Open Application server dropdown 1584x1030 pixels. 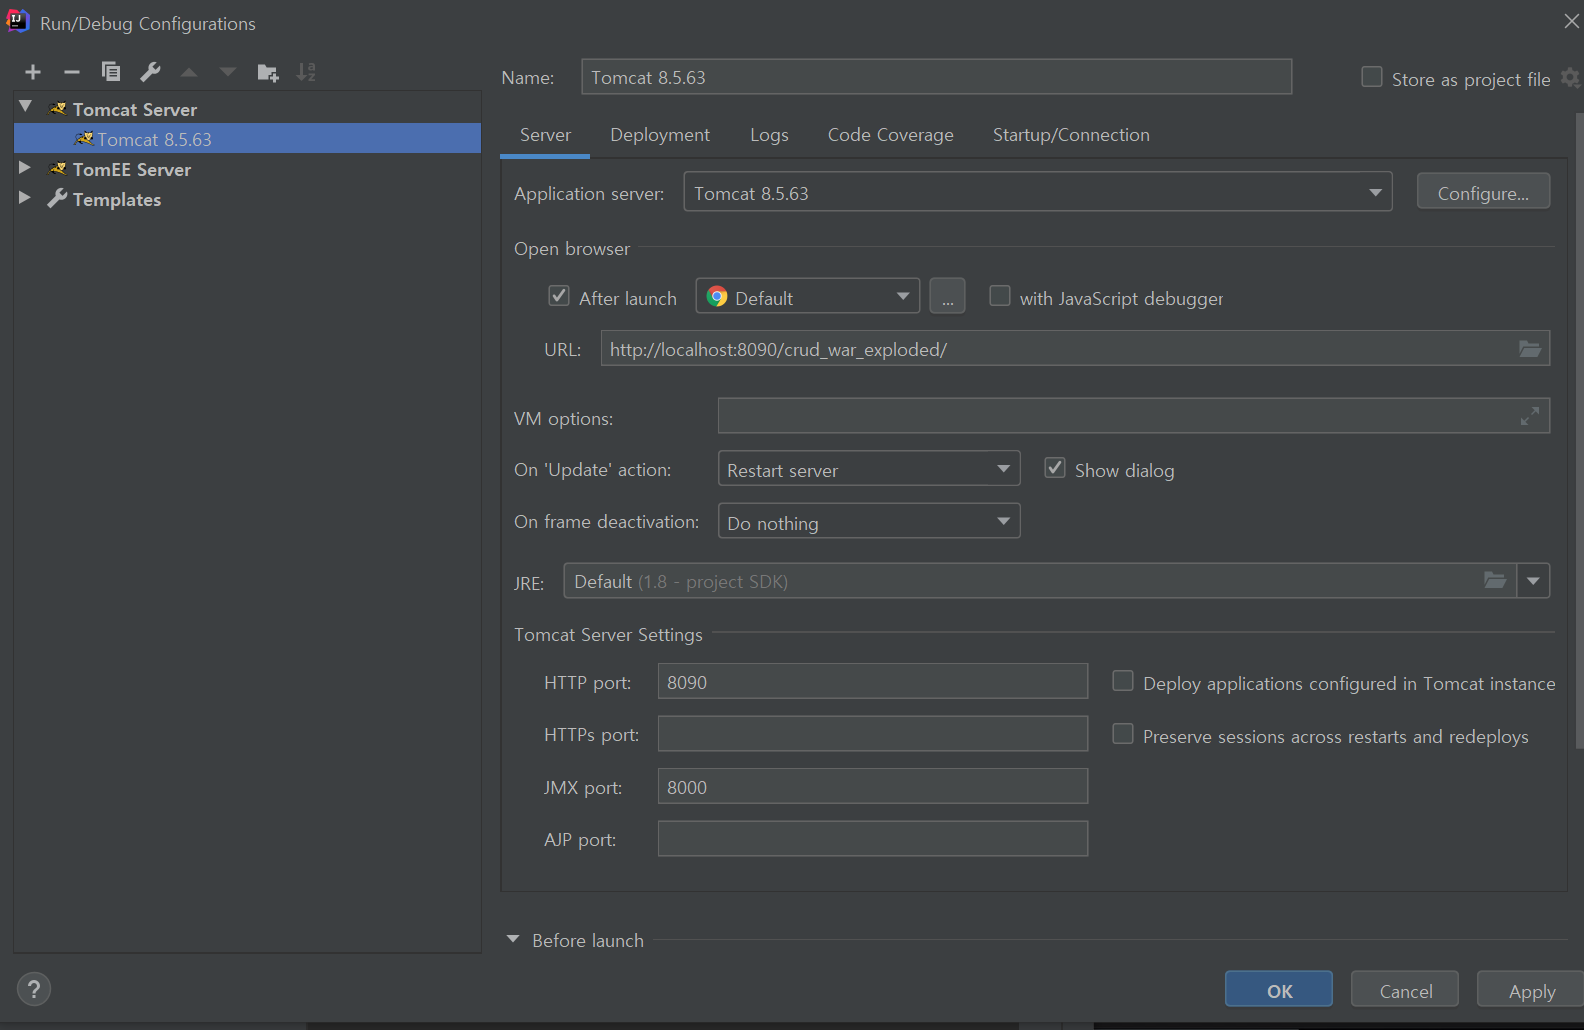point(1038,192)
